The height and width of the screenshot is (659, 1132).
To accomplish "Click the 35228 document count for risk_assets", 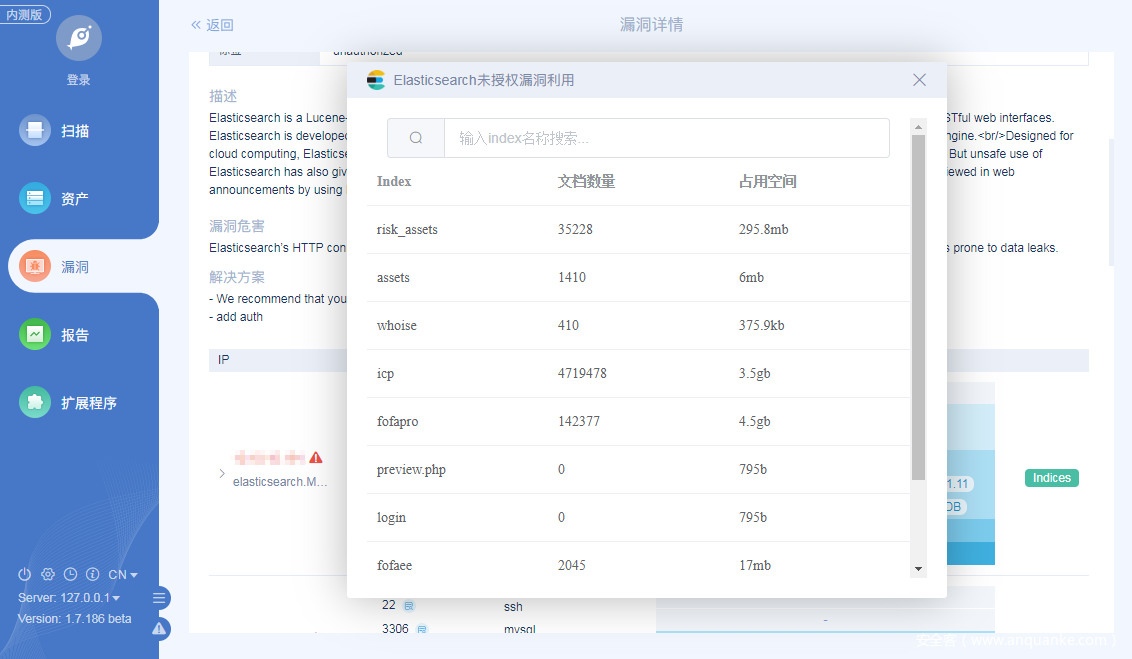I will coord(575,230).
